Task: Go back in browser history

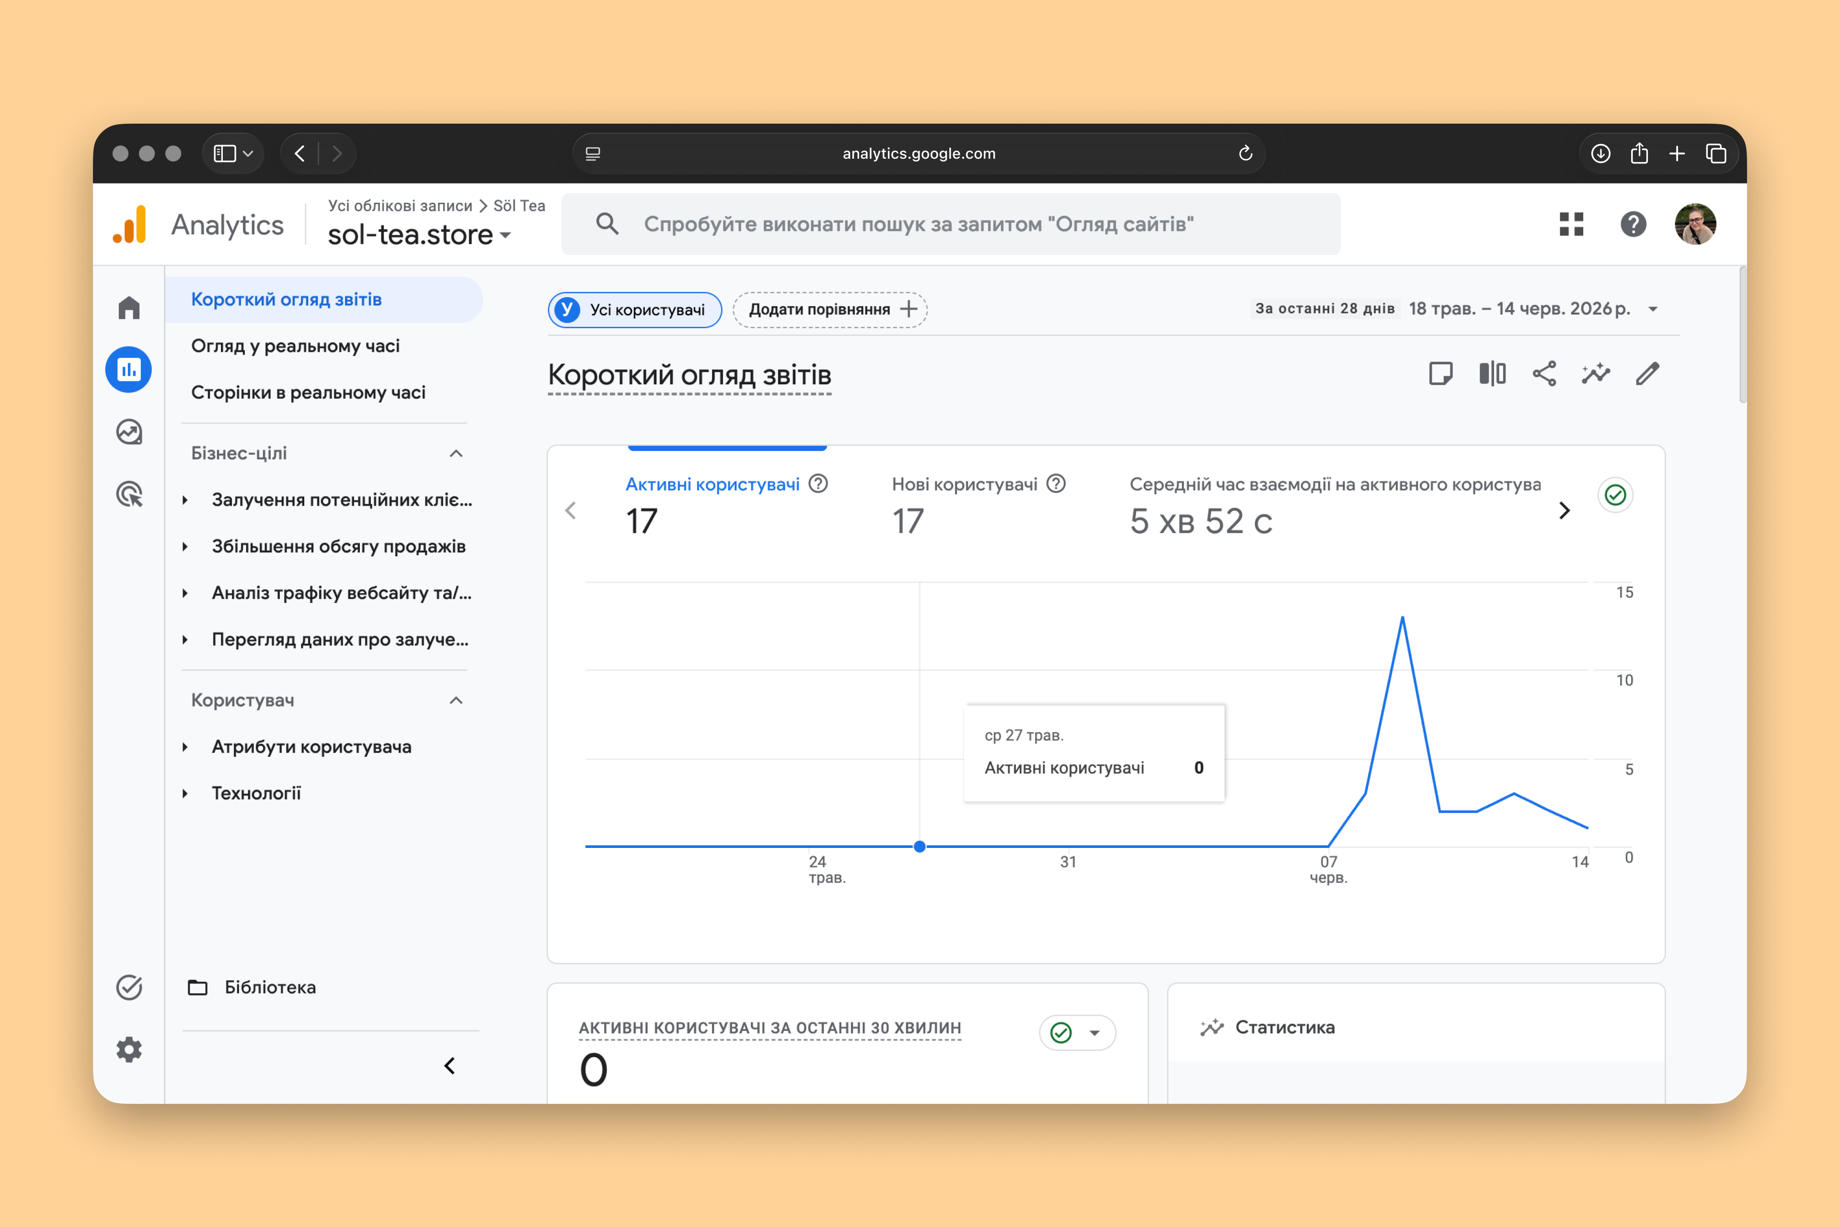Action: pos(300,153)
